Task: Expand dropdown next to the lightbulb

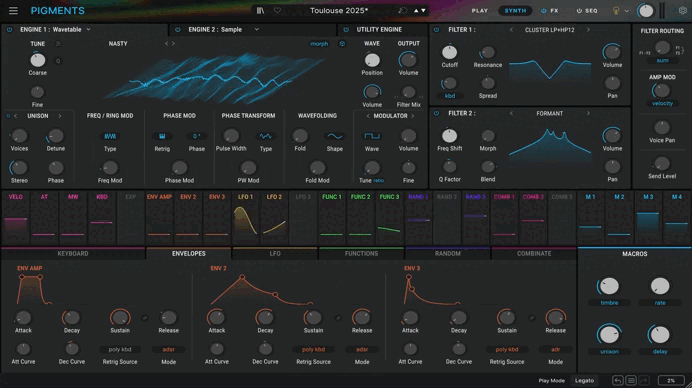Action: coord(627,11)
